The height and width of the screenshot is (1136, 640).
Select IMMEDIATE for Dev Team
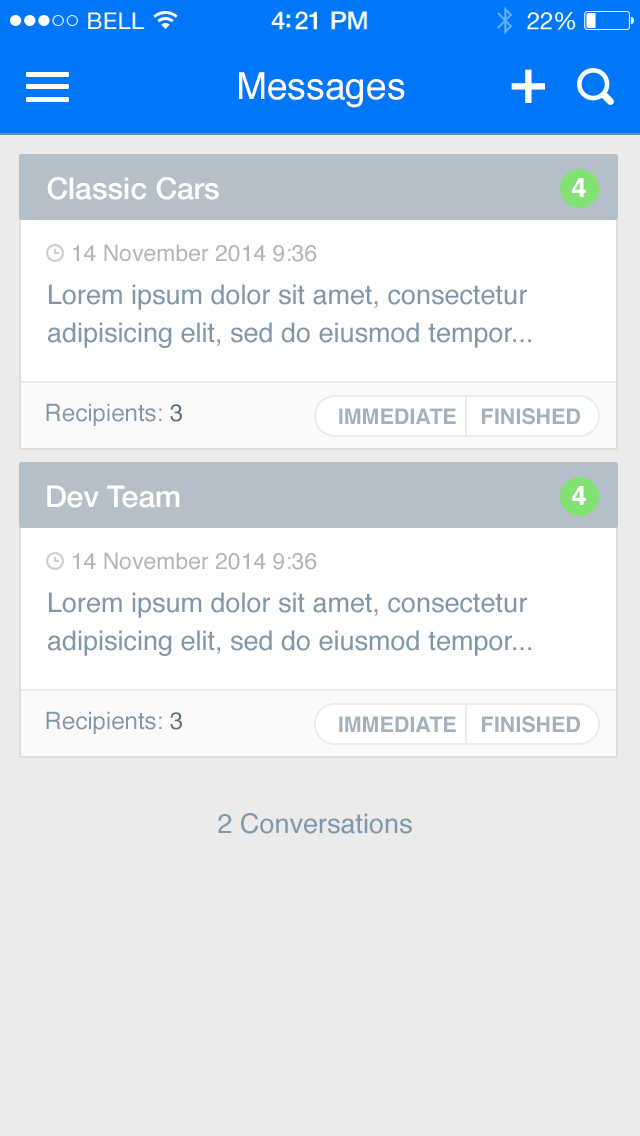(396, 725)
